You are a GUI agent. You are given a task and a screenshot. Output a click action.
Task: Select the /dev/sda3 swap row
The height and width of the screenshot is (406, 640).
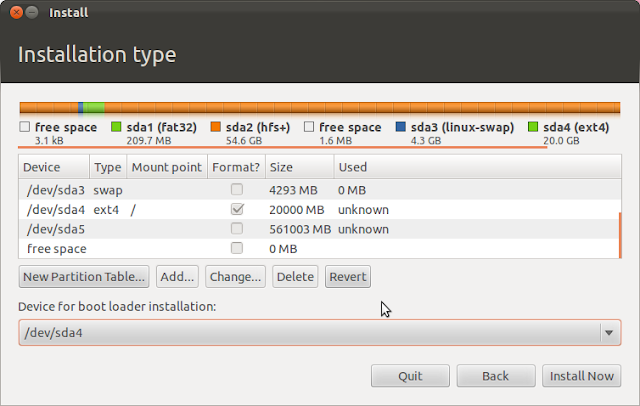tap(320, 190)
